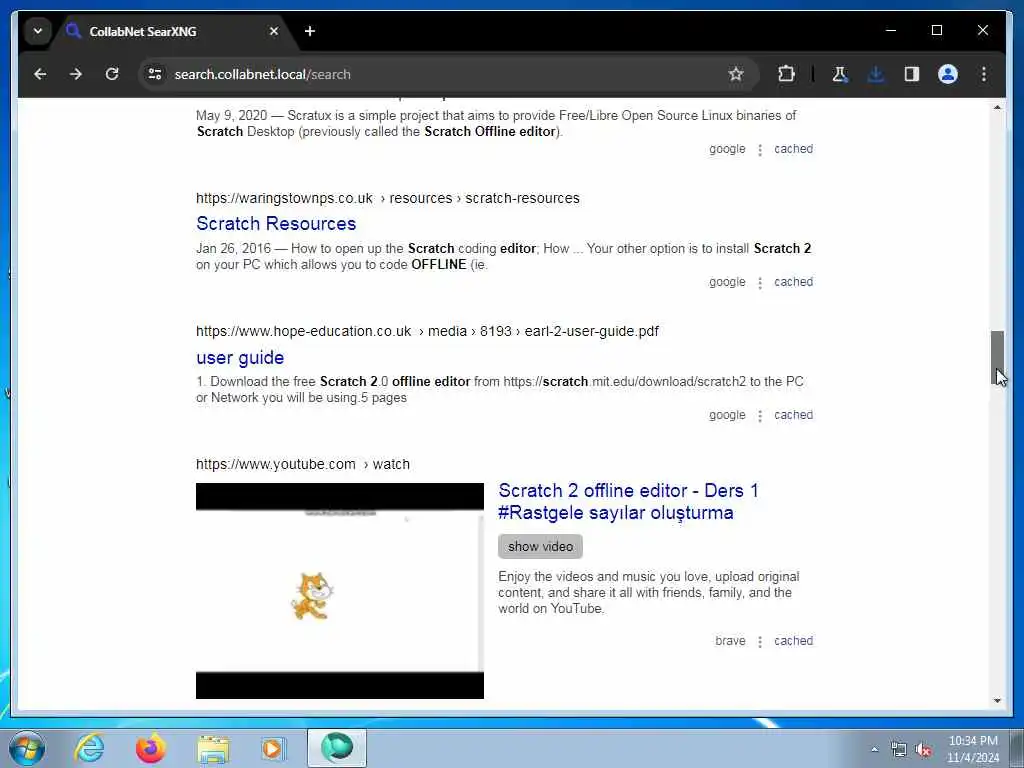Viewport: 1024px width, 768px height.
Task: Click the page scrollbar thumb
Action: (997, 358)
